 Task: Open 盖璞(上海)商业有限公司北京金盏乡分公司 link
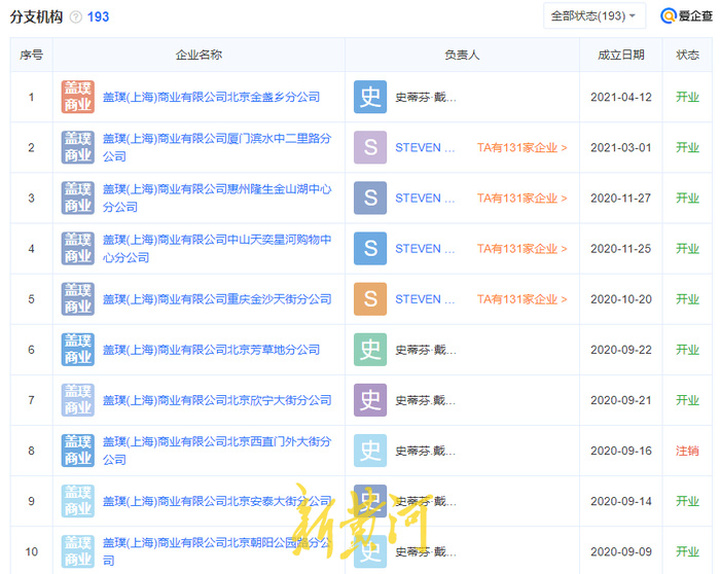[x=211, y=97]
